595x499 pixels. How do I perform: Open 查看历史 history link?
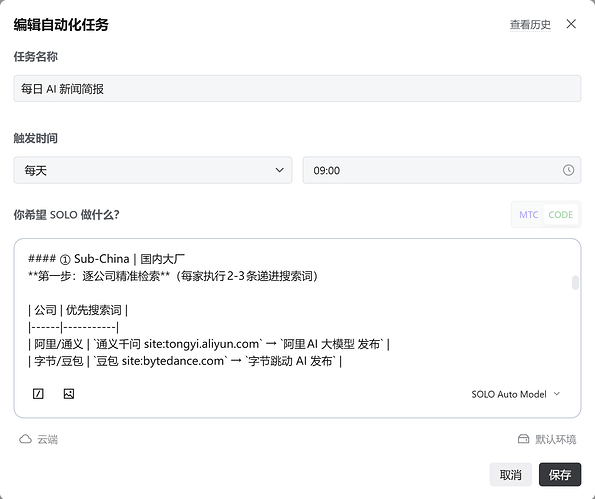(x=530, y=25)
